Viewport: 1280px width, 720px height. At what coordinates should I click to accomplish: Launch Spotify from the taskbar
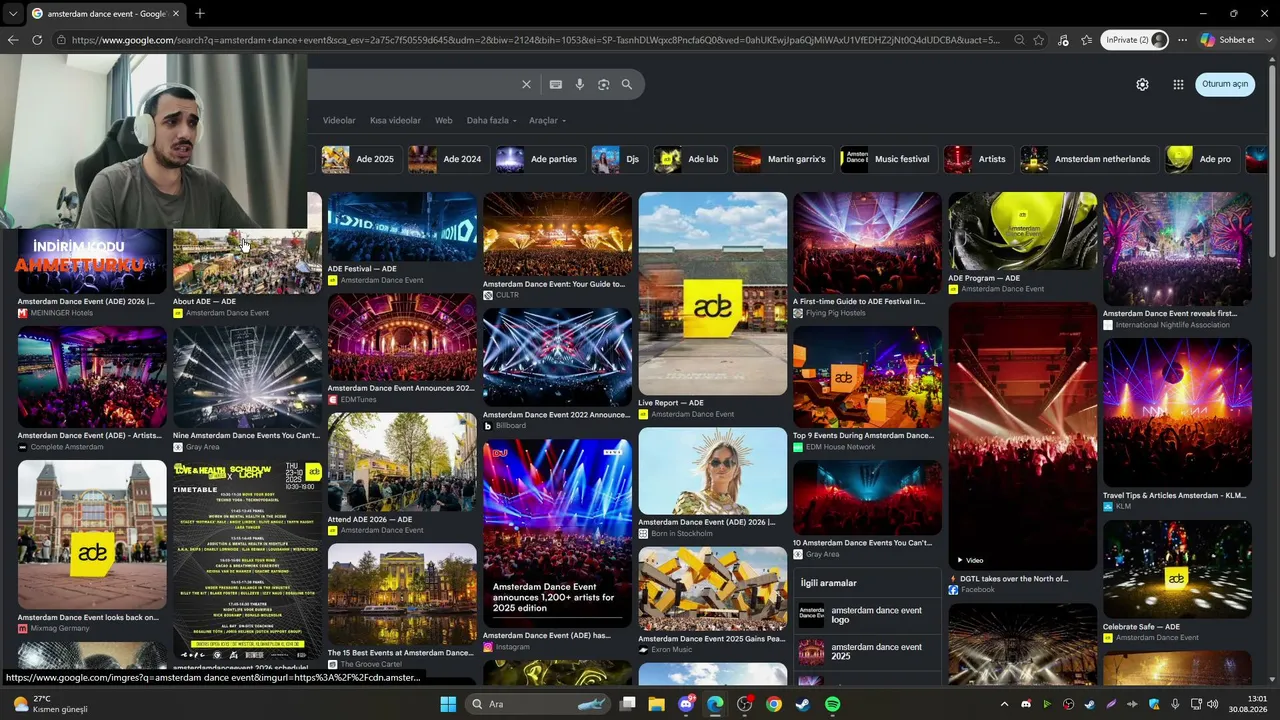coord(832,704)
